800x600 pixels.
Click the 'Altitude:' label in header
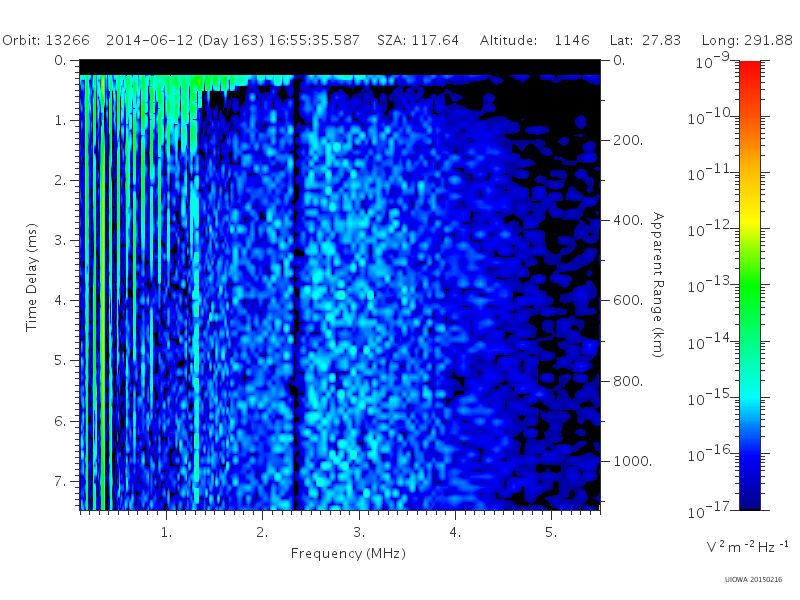coord(508,40)
